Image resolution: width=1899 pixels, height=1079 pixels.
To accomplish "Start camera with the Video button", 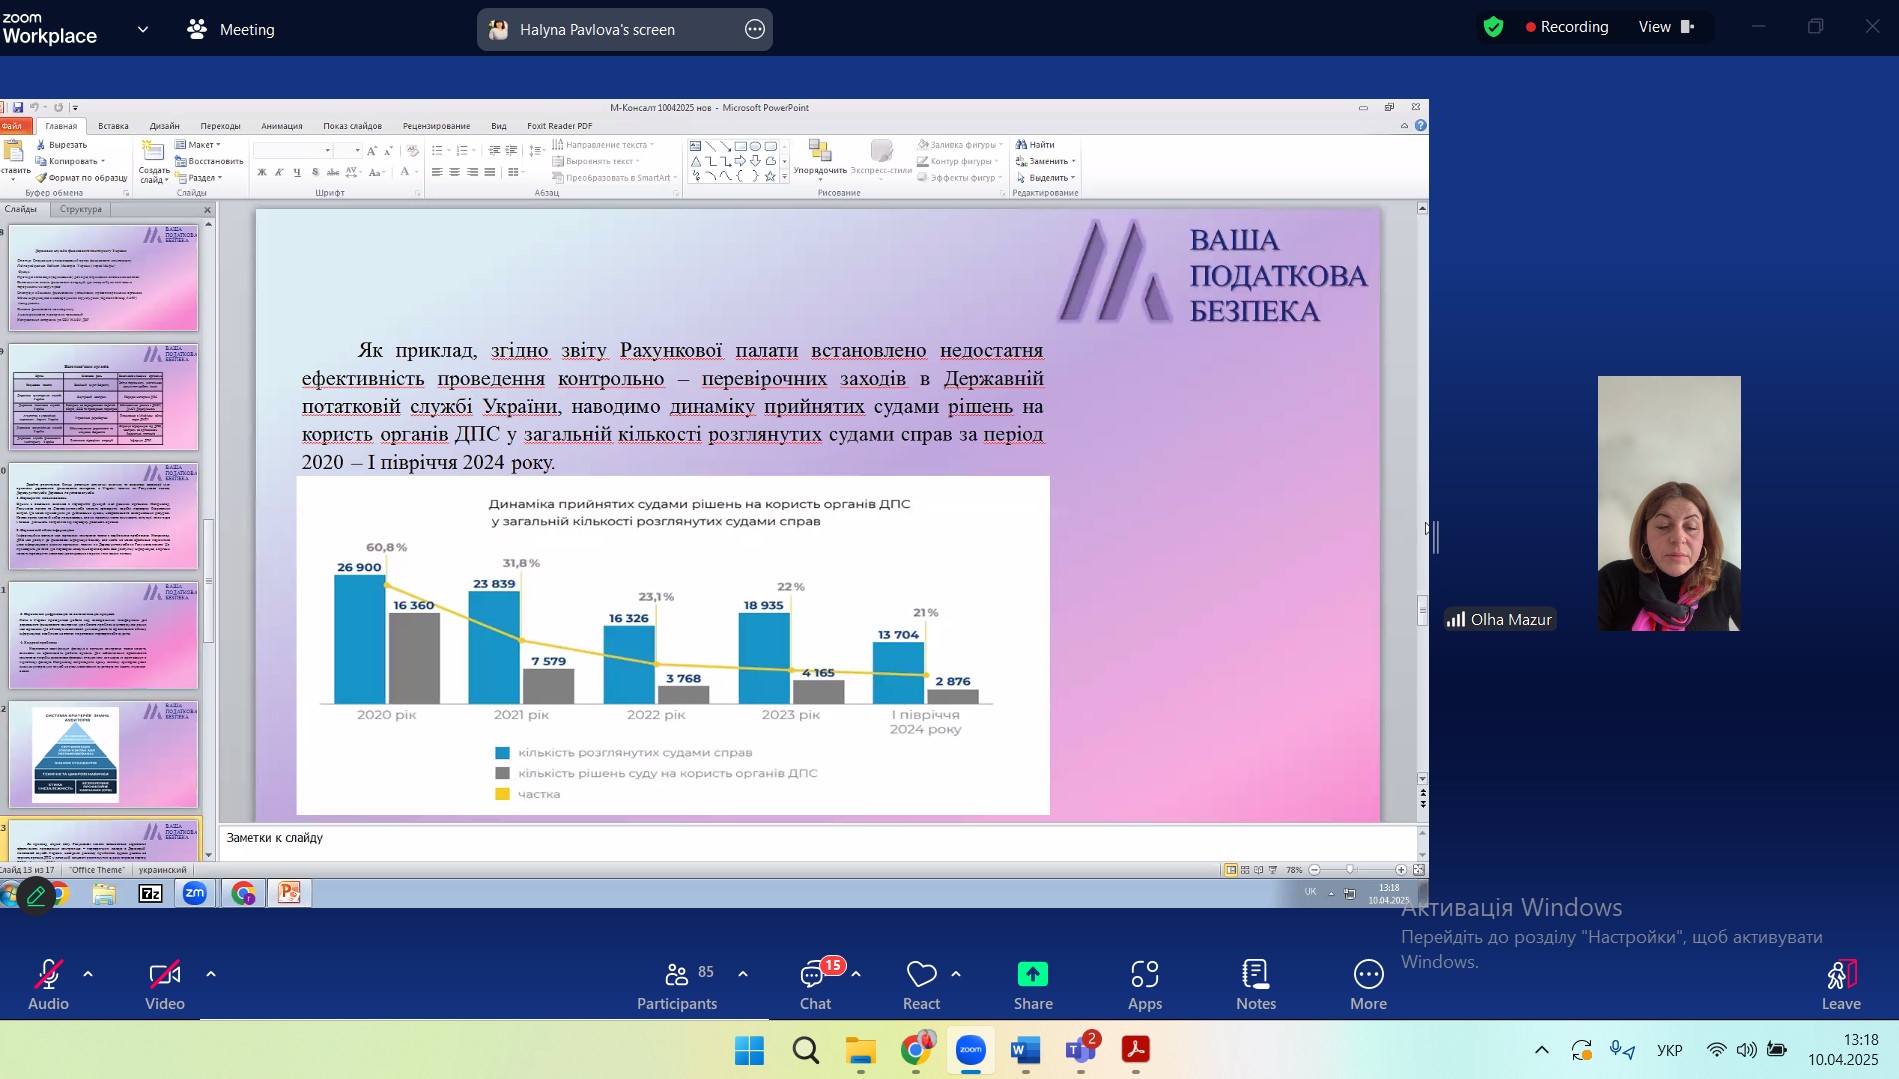I will 165,985.
